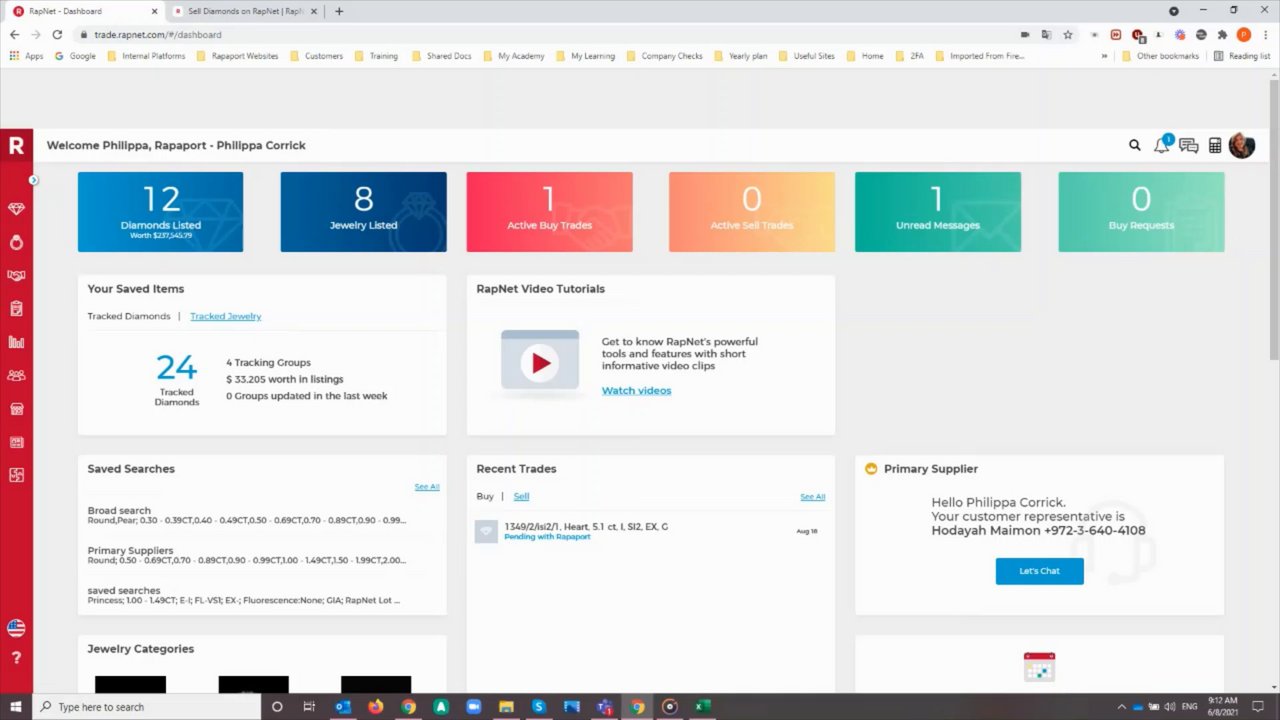Viewport: 1280px width, 720px height.
Task: Open the question mark help icon
Action: coord(16,658)
